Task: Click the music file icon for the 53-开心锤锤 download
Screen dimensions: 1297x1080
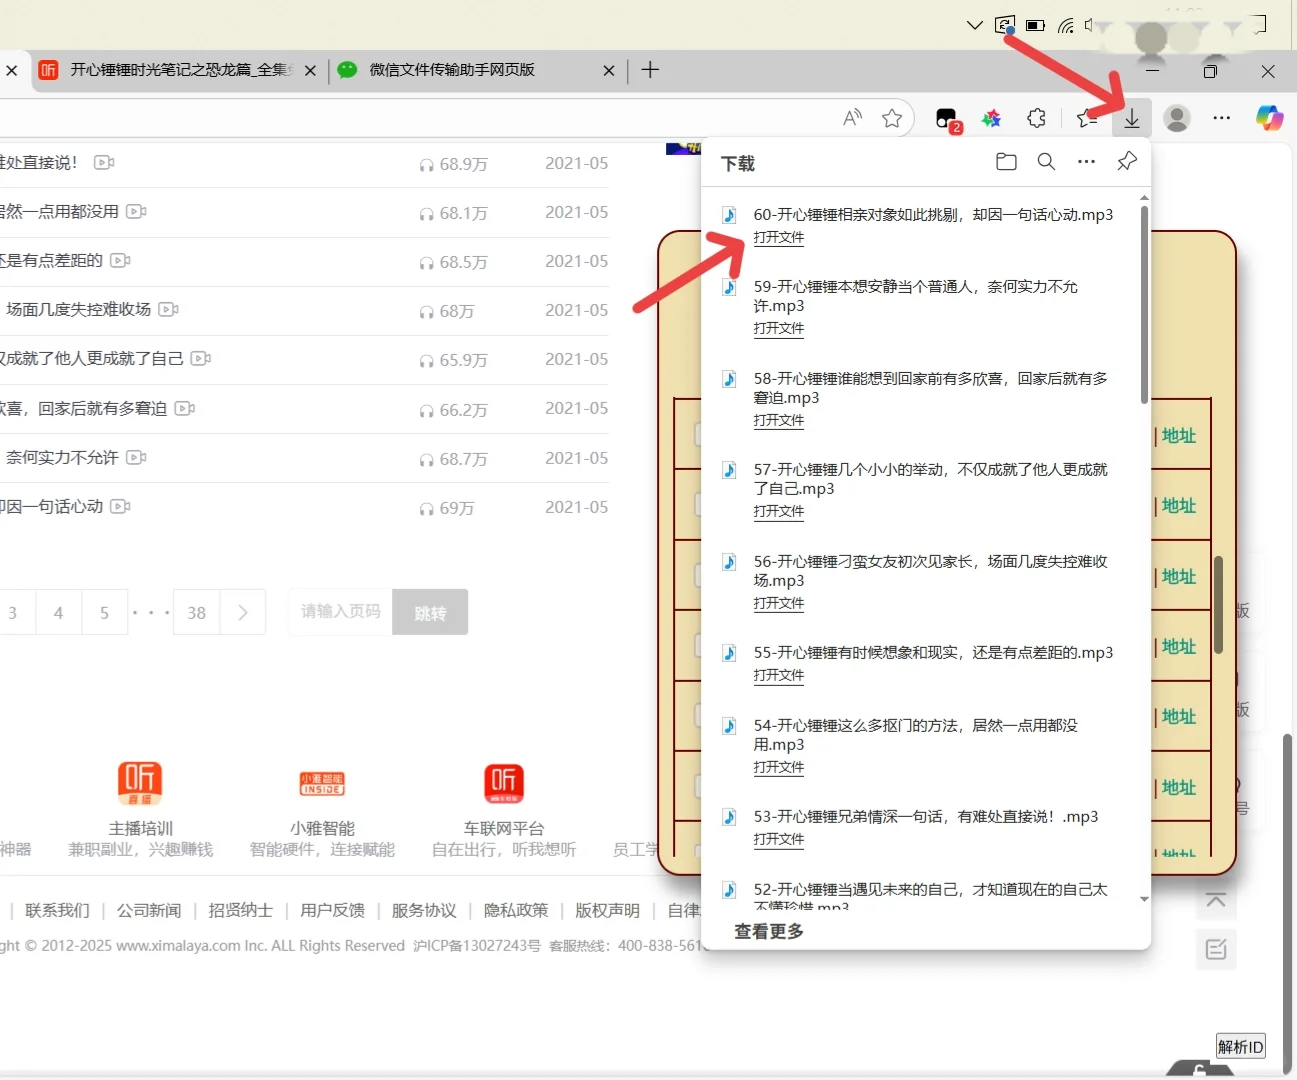Action: [x=730, y=817]
